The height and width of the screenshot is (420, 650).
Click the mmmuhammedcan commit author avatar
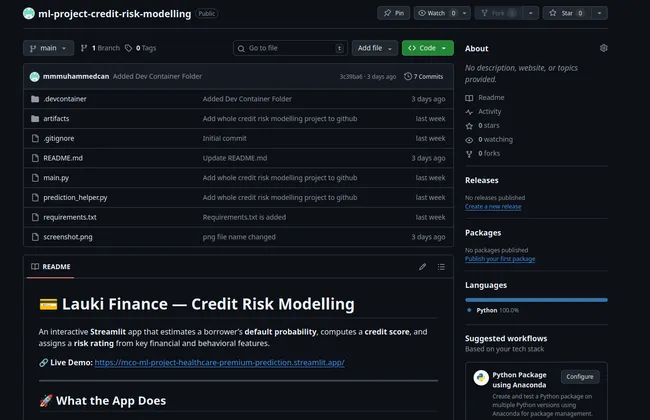coord(35,76)
